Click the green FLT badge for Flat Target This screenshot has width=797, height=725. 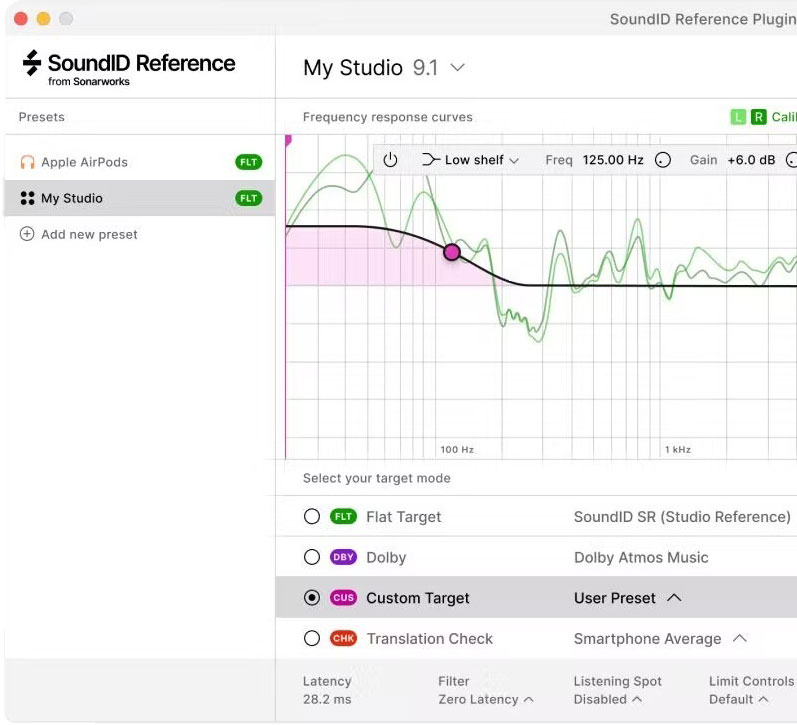click(x=344, y=517)
